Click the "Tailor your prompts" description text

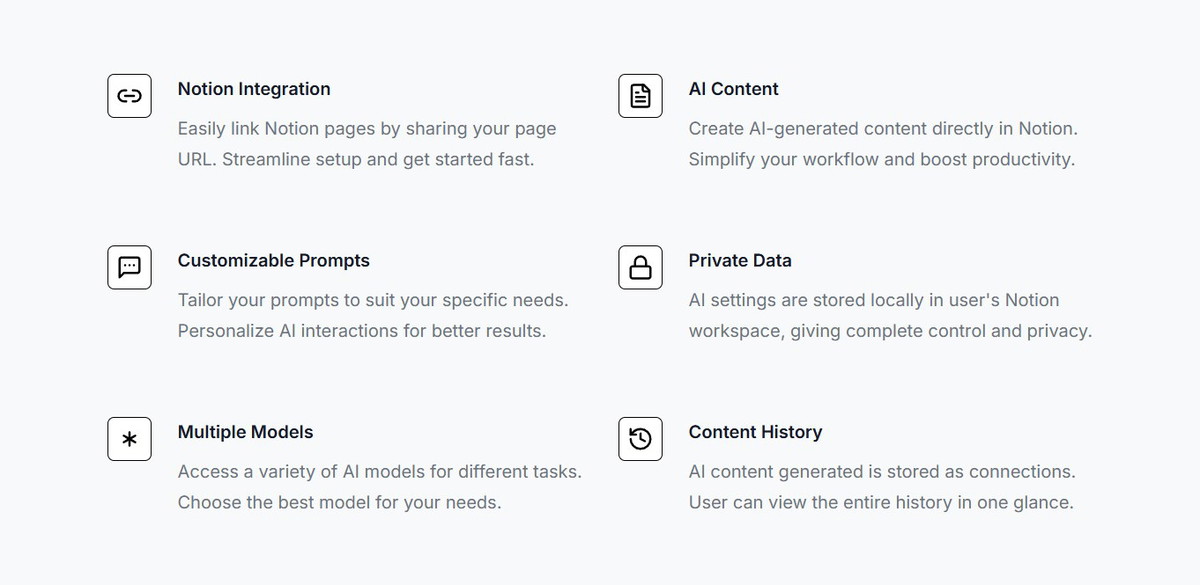[x=372, y=300]
